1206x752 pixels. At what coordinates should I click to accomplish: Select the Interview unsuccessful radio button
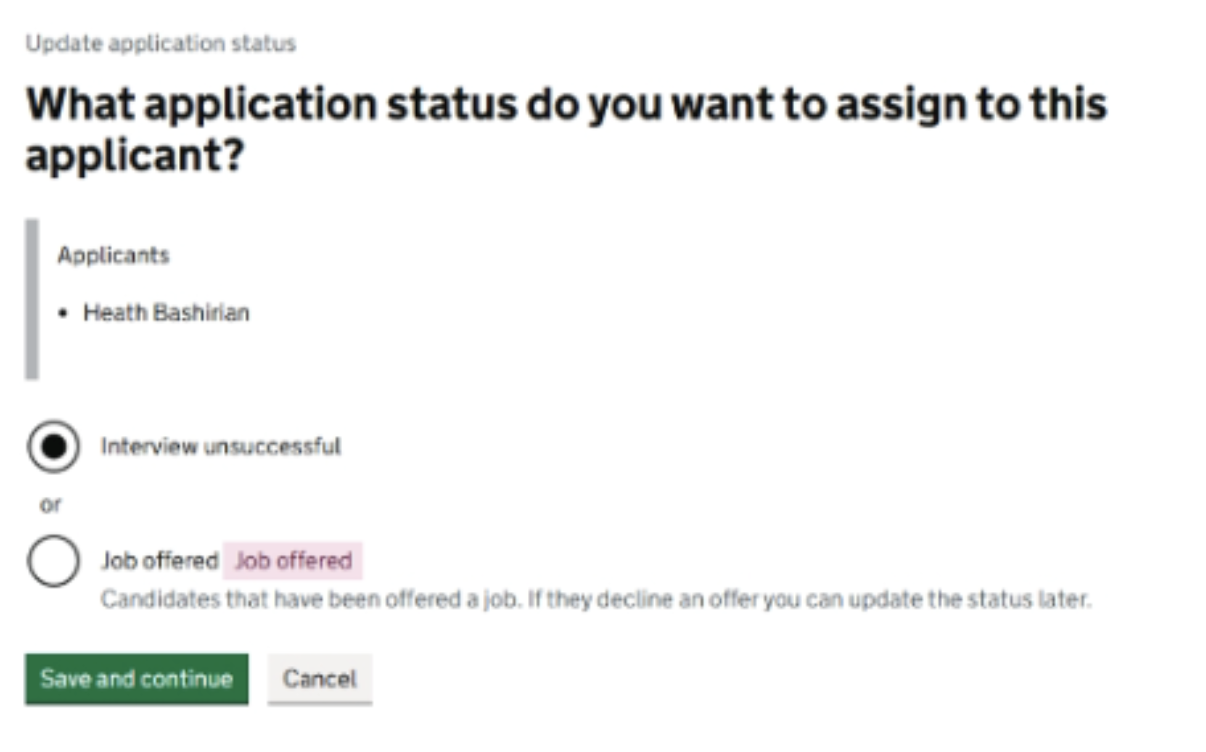click(x=53, y=447)
